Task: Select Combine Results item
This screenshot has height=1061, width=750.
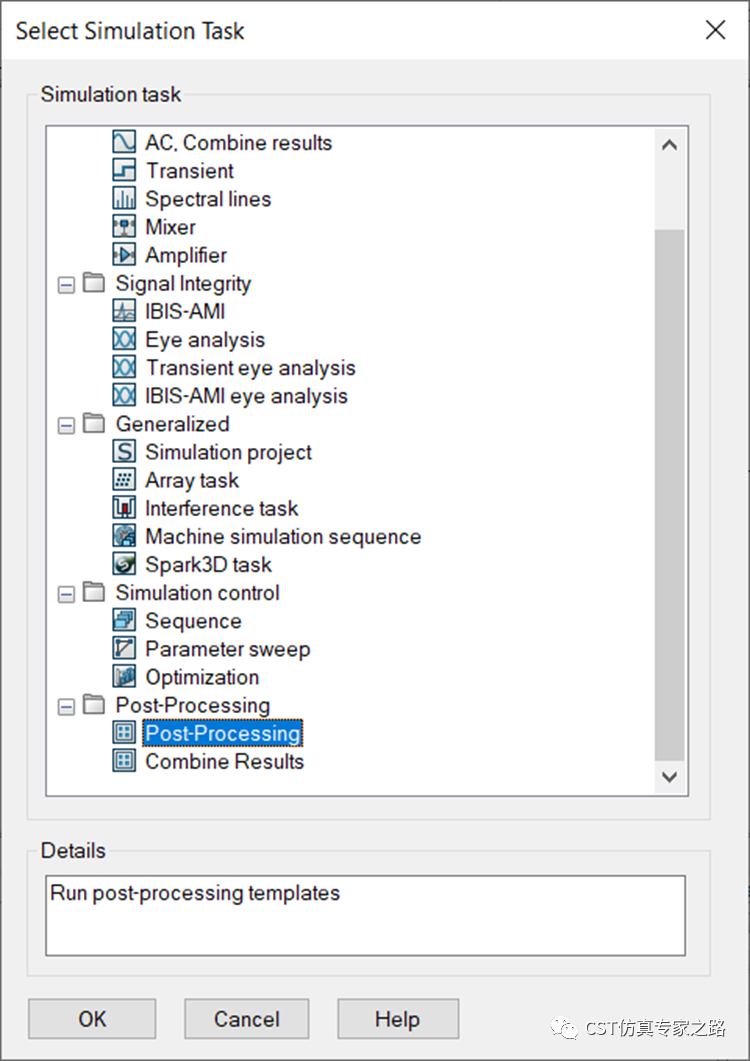Action: [225, 761]
